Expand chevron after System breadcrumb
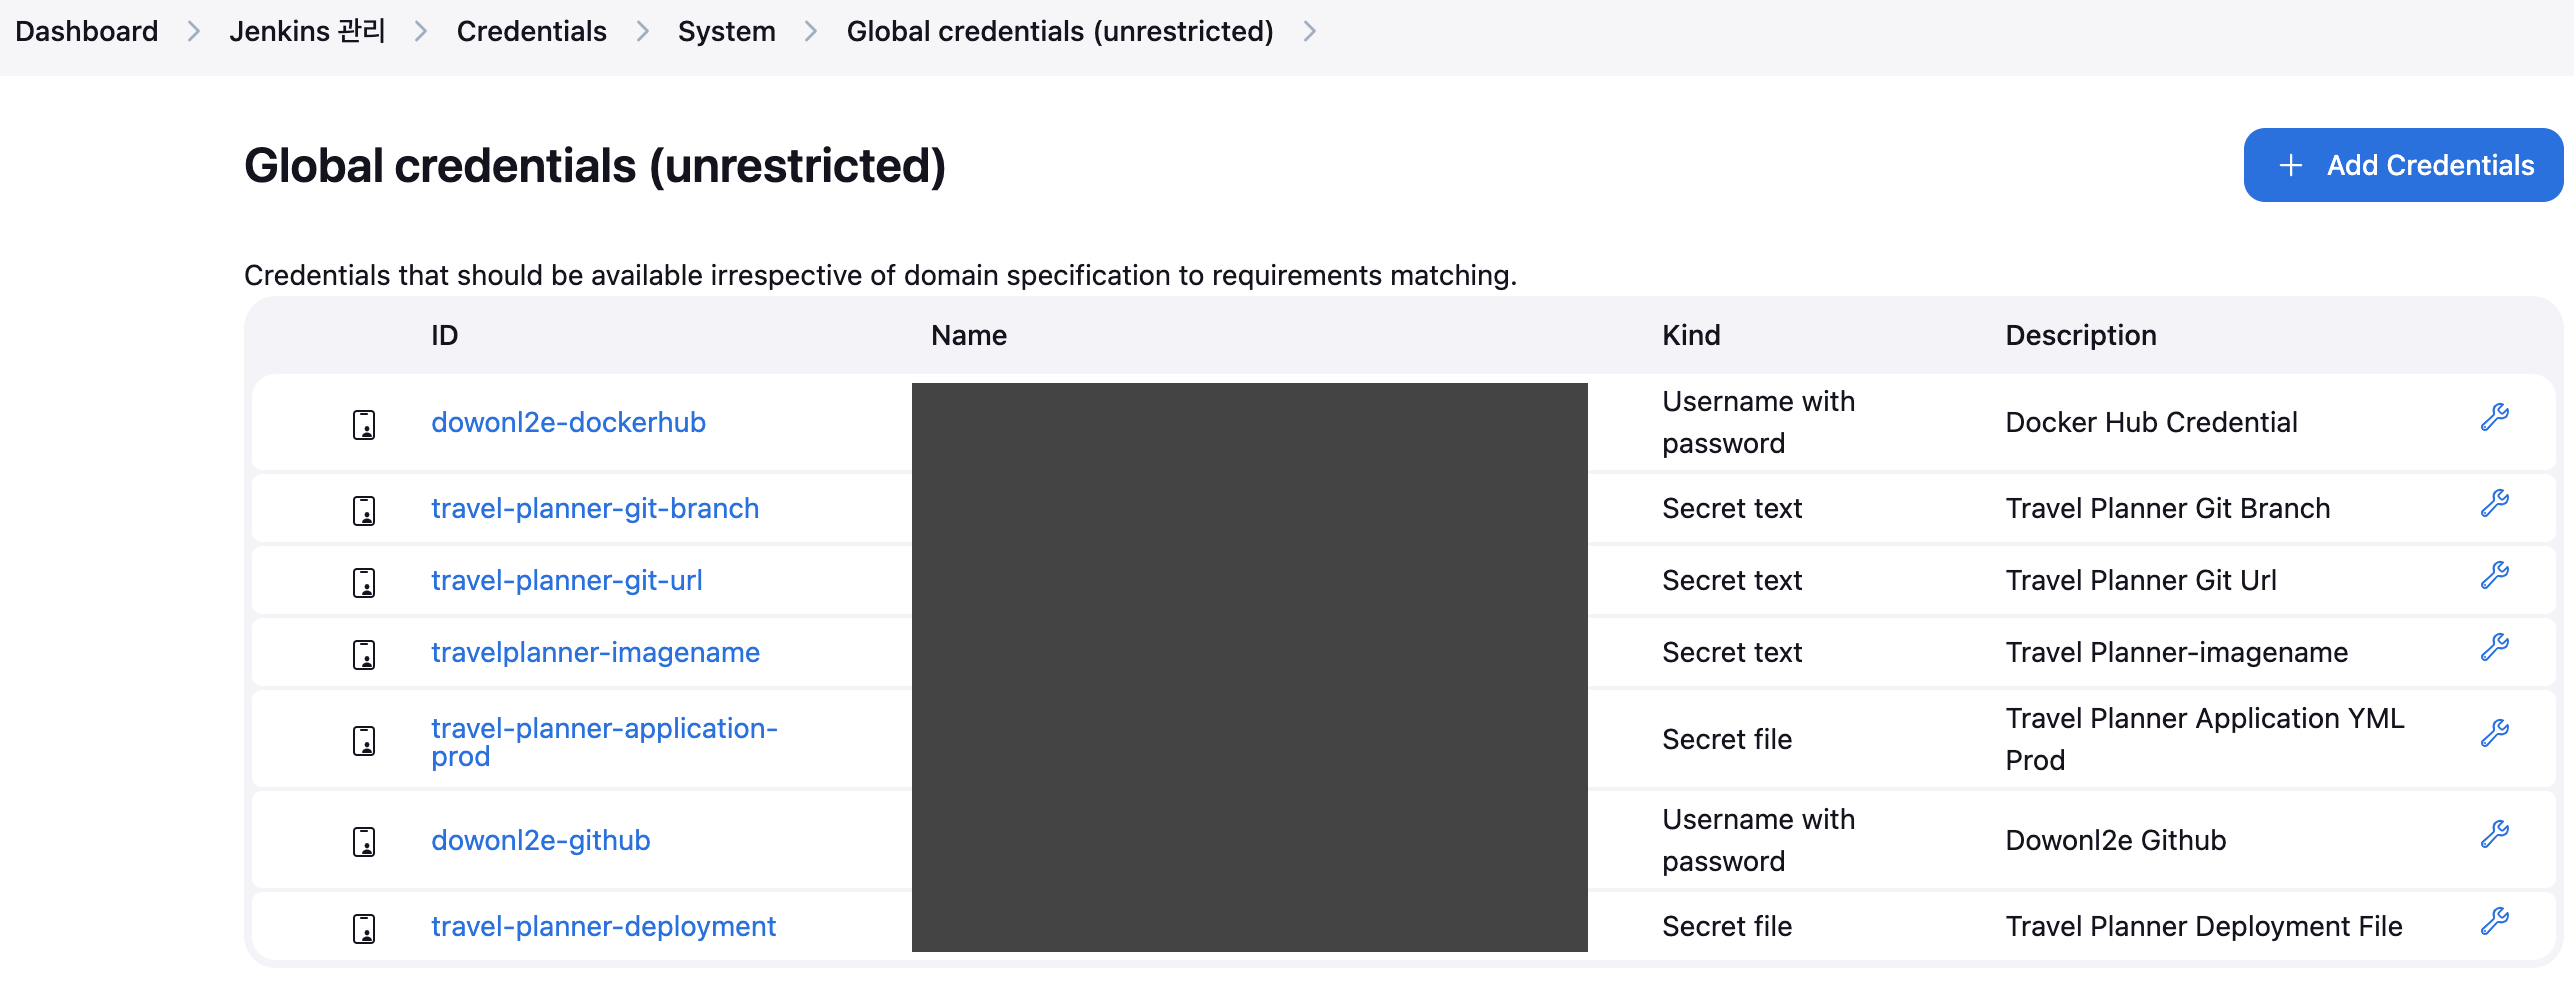2574x988 pixels. pos(811,32)
